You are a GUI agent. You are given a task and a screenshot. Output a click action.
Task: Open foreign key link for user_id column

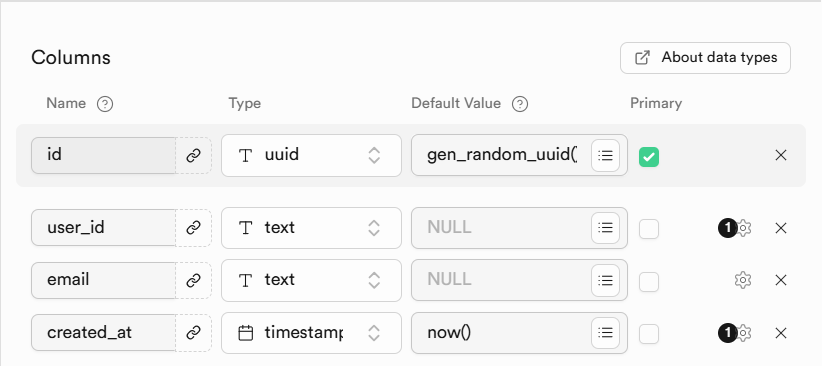click(193, 228)
